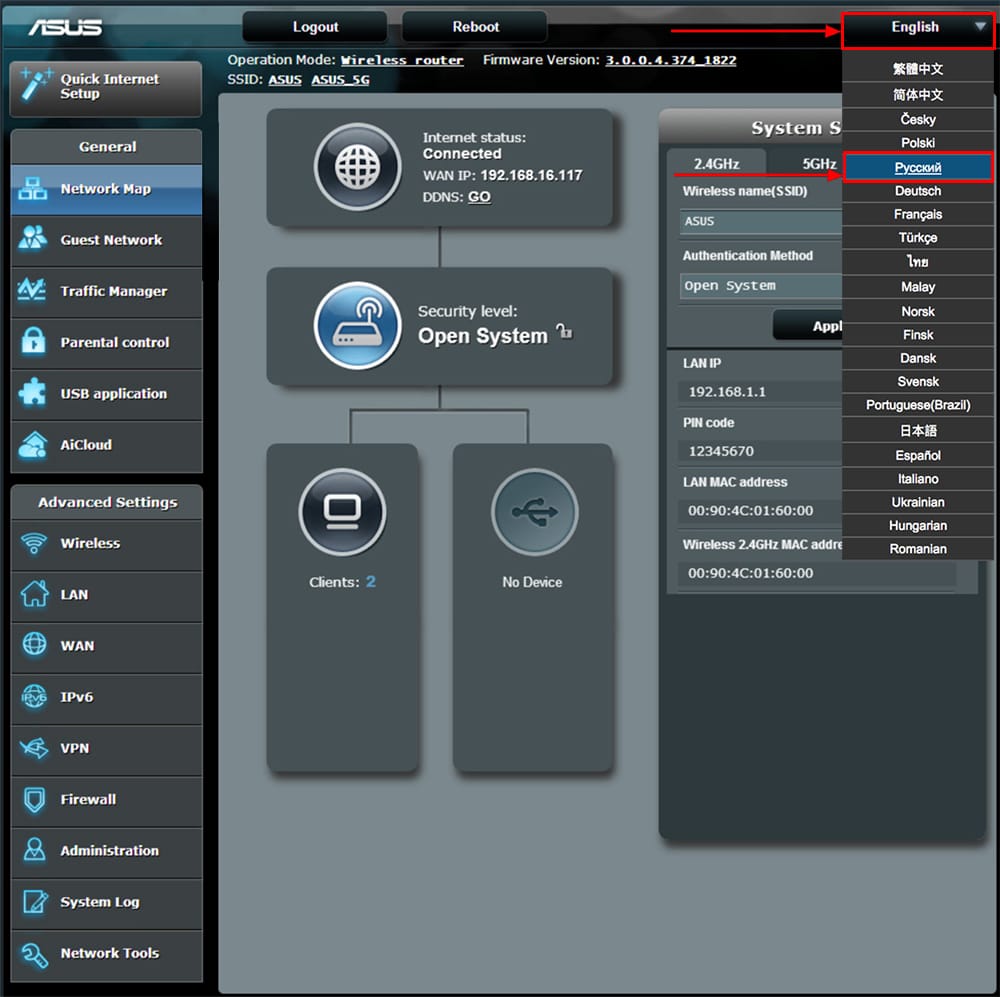Click the ASUS logo

point(65,27)
